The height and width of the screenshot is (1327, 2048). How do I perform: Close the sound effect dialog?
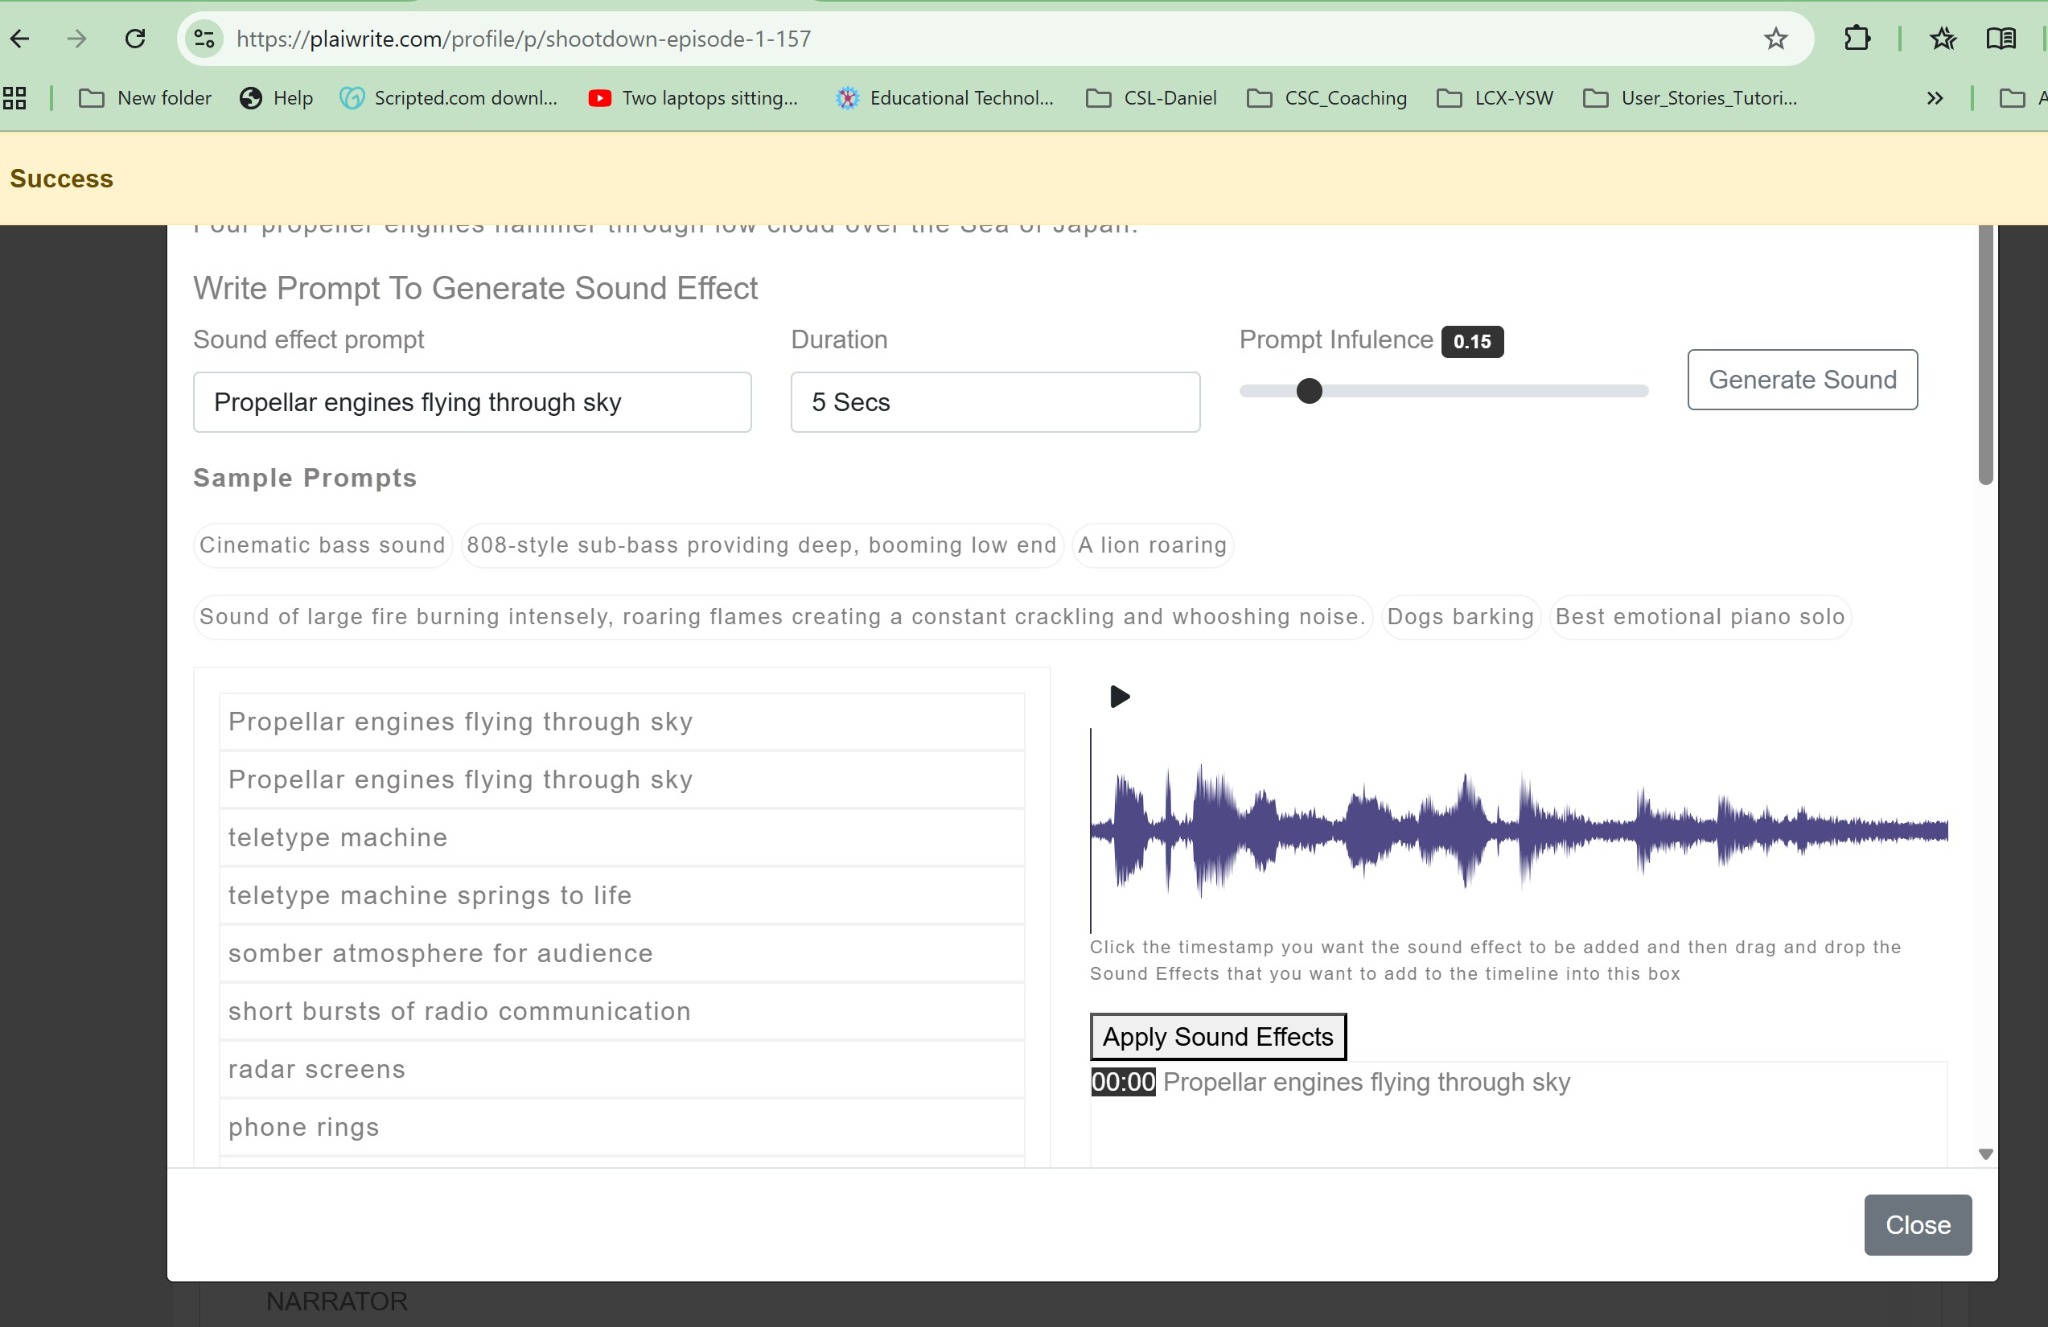pyautogui.click(x=1917, y=1225)
